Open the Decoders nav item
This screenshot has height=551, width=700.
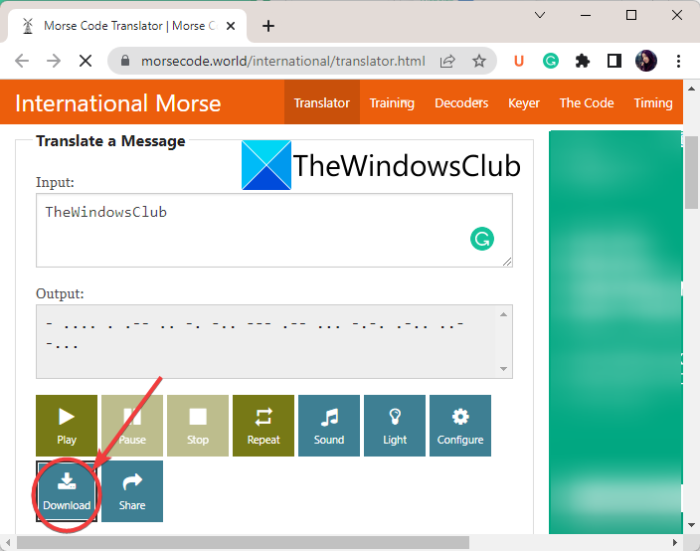pyautogui.click(x=461, y=102)
